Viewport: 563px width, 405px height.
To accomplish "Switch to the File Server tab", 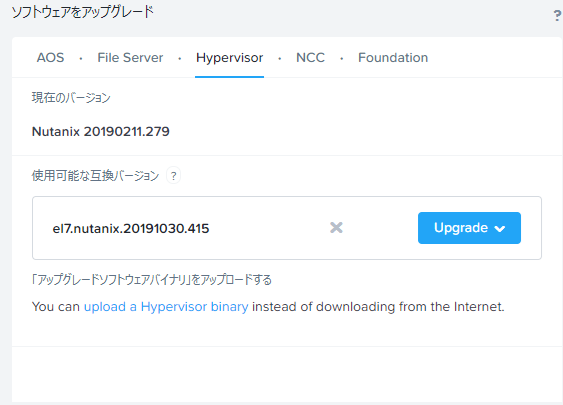I will 130,57.
